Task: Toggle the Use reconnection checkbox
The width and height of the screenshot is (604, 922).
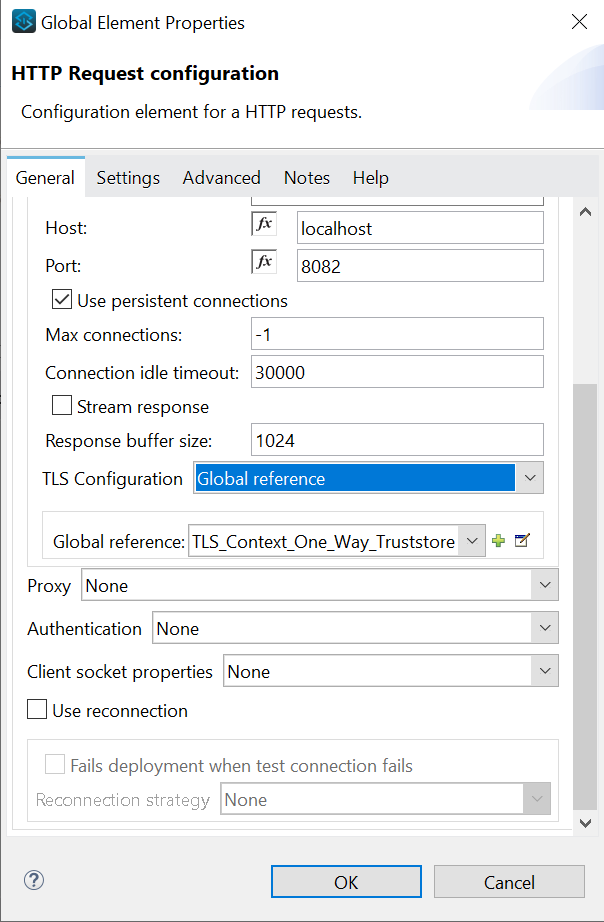Action: (x=37, y=710)
